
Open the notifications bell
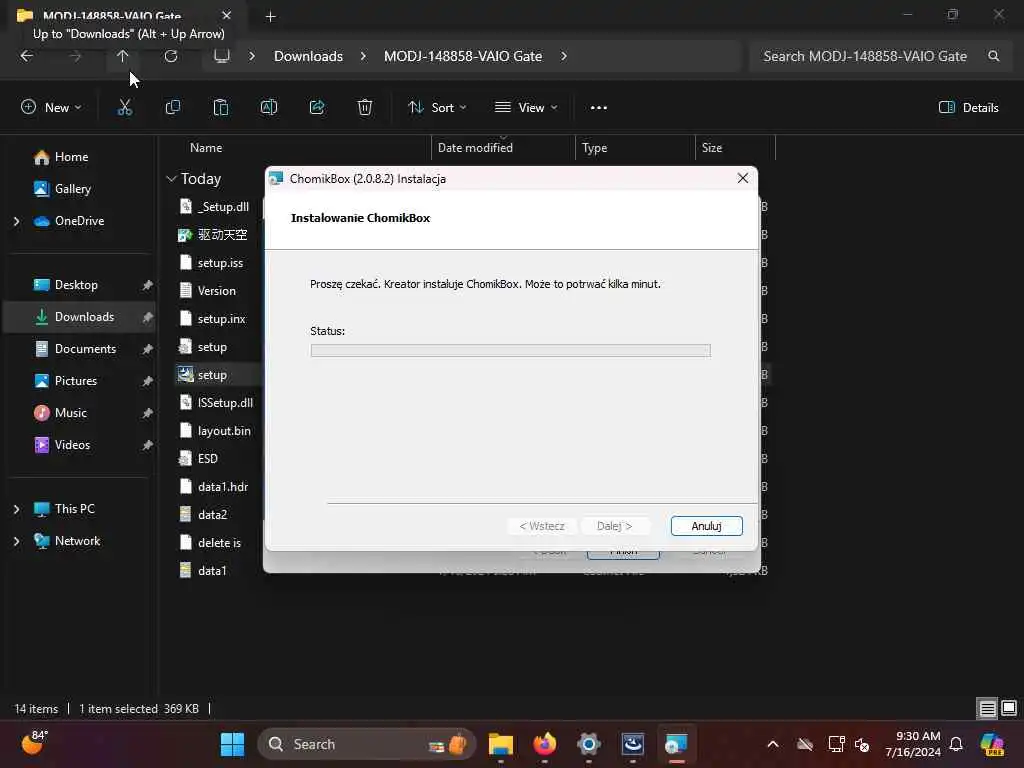coord(956,744)
